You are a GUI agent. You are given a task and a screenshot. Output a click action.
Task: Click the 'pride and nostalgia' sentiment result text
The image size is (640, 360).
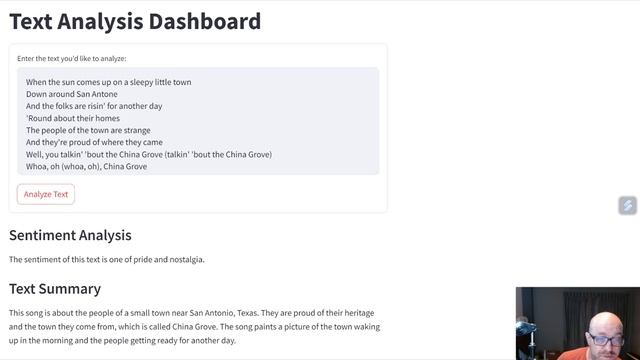pyautogui.click(x=169, y=260)
